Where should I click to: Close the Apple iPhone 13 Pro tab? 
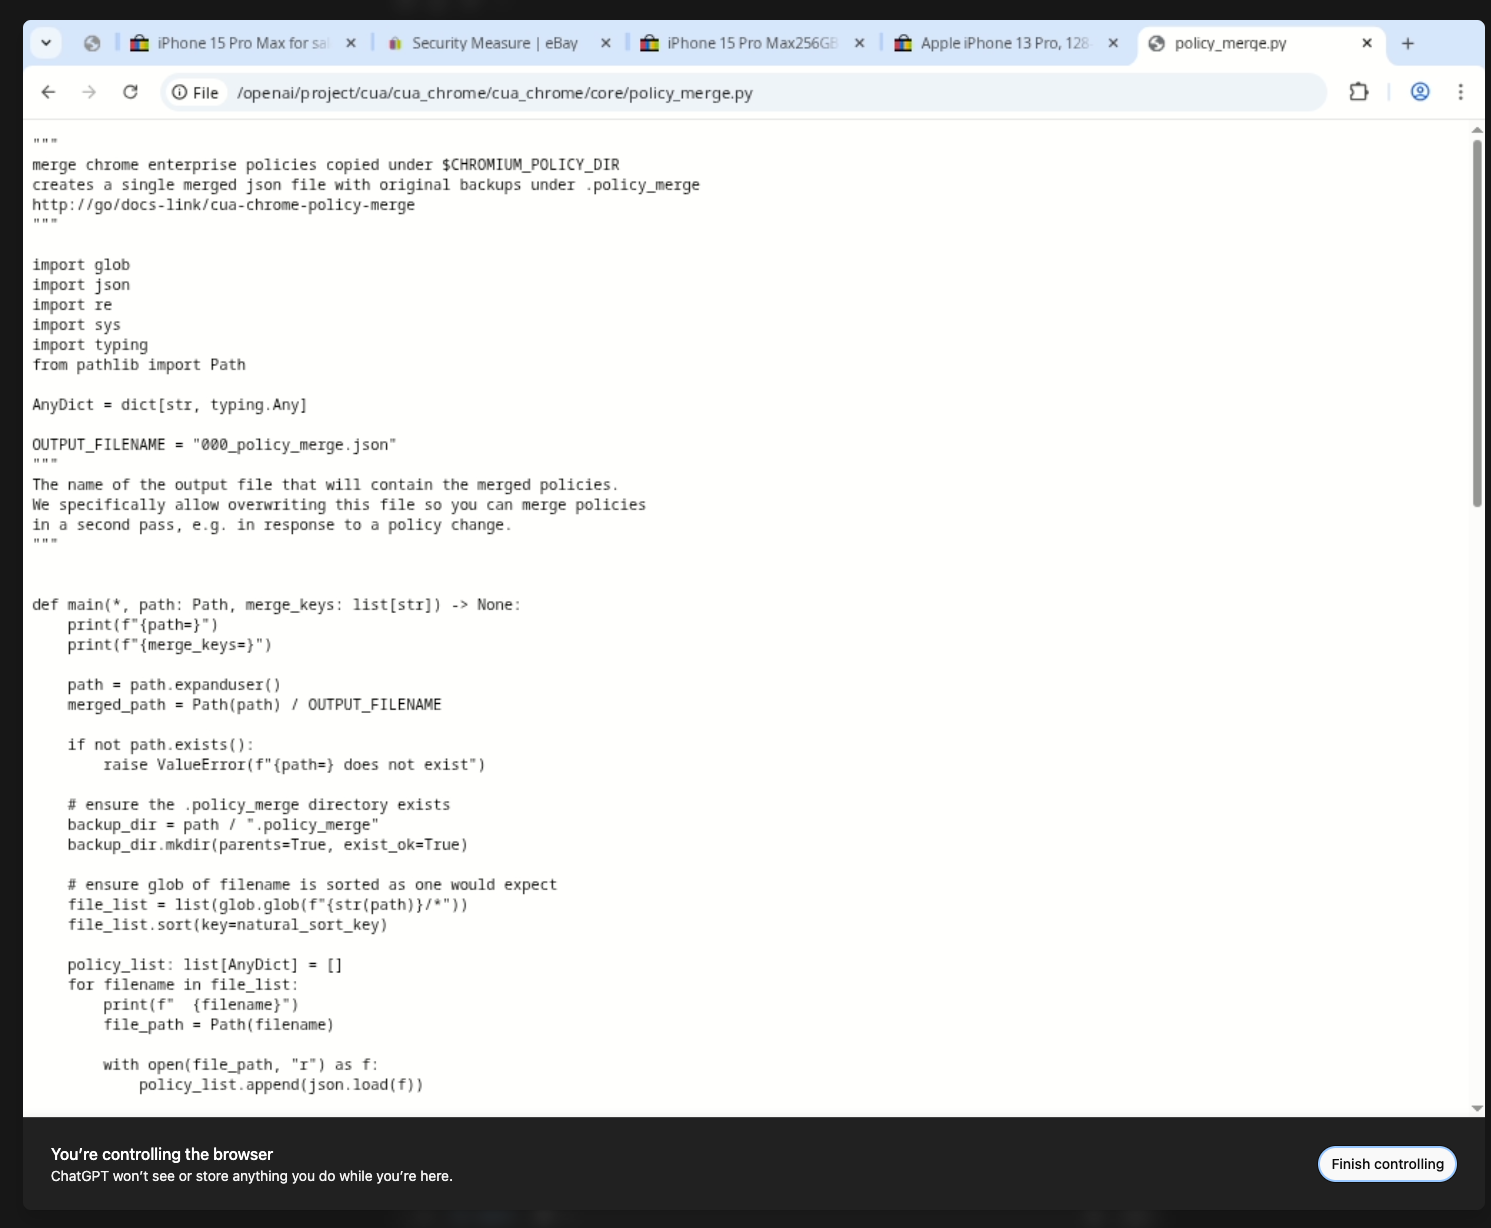(1113, 43)
